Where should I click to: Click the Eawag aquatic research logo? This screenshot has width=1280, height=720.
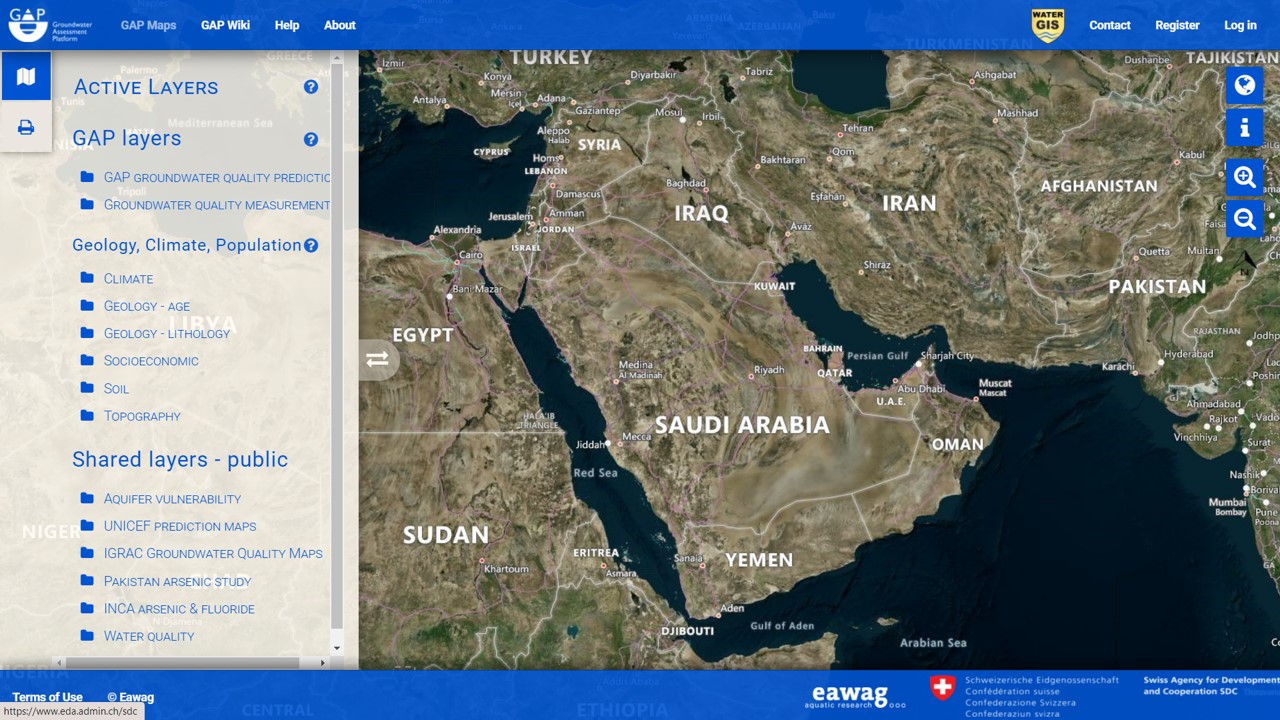click(x=856, y=696)
